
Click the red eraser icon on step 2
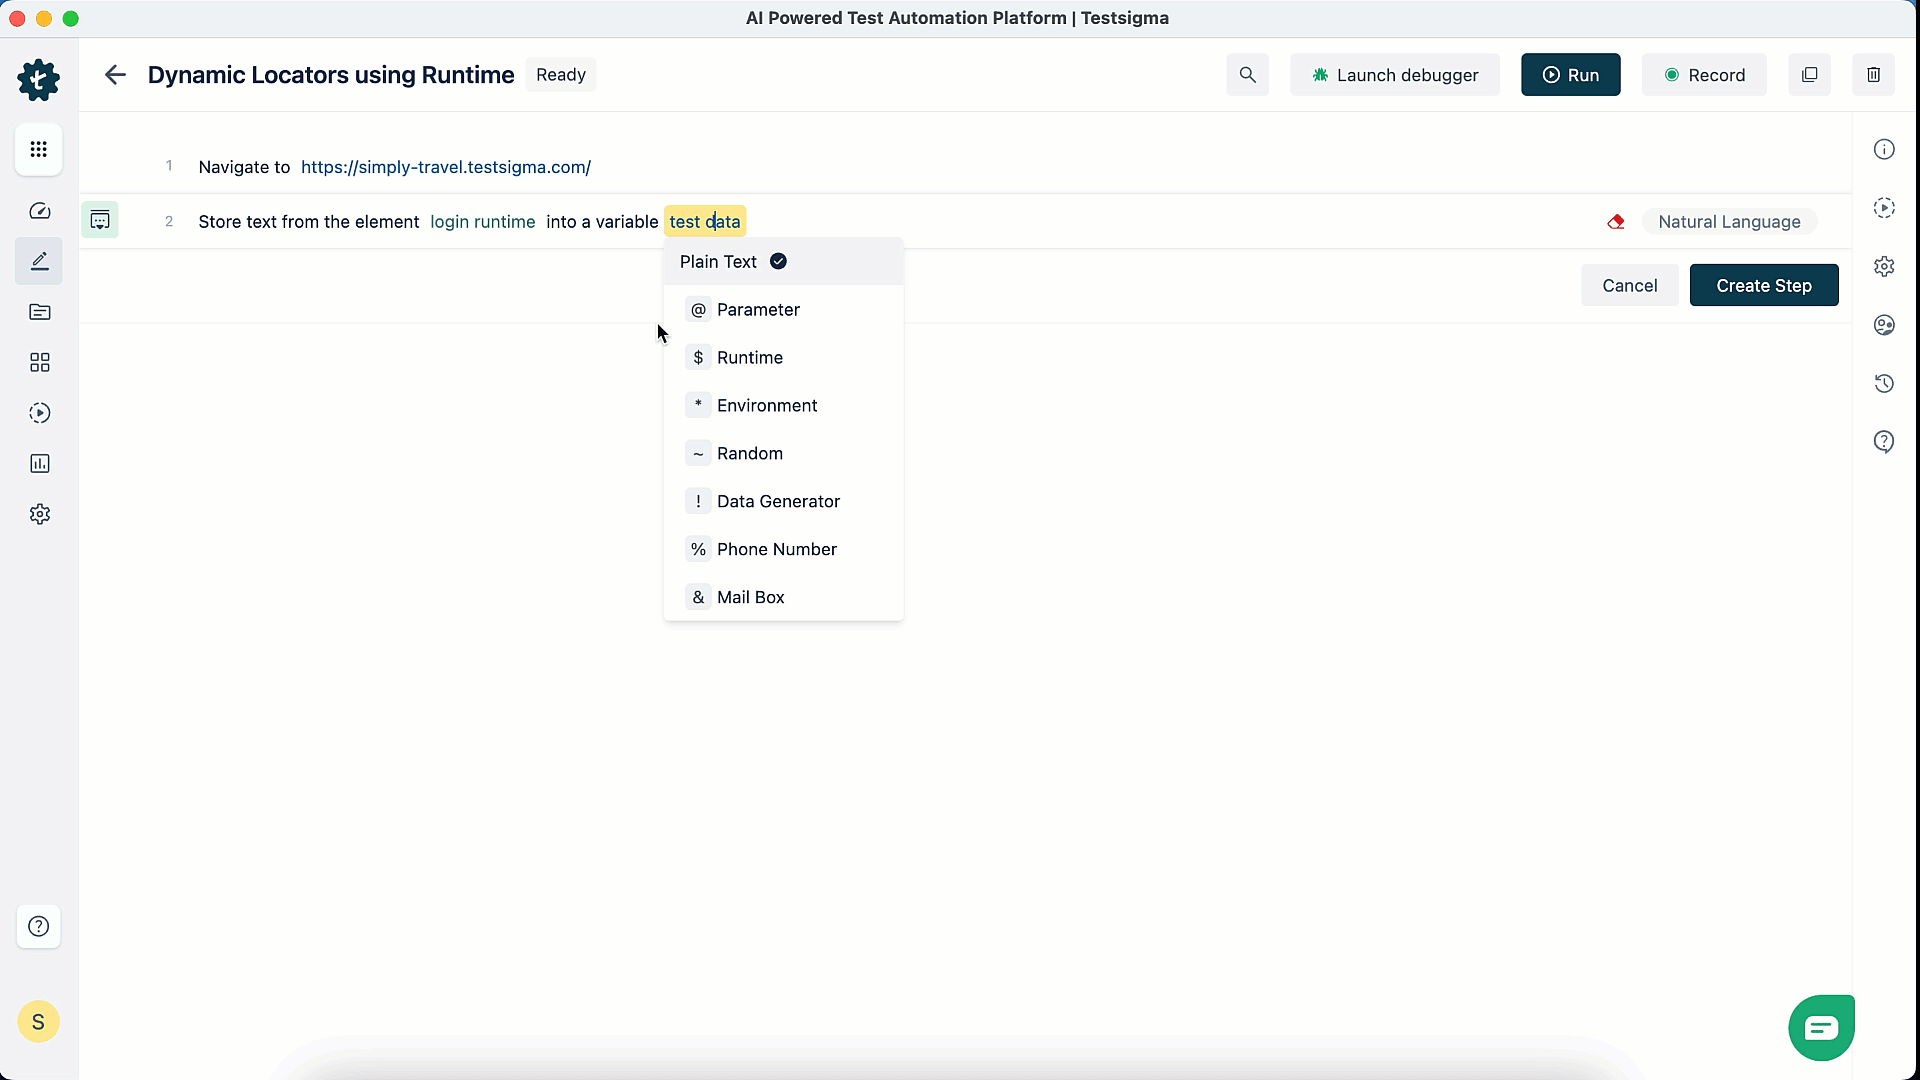[x=1616, y=221]
